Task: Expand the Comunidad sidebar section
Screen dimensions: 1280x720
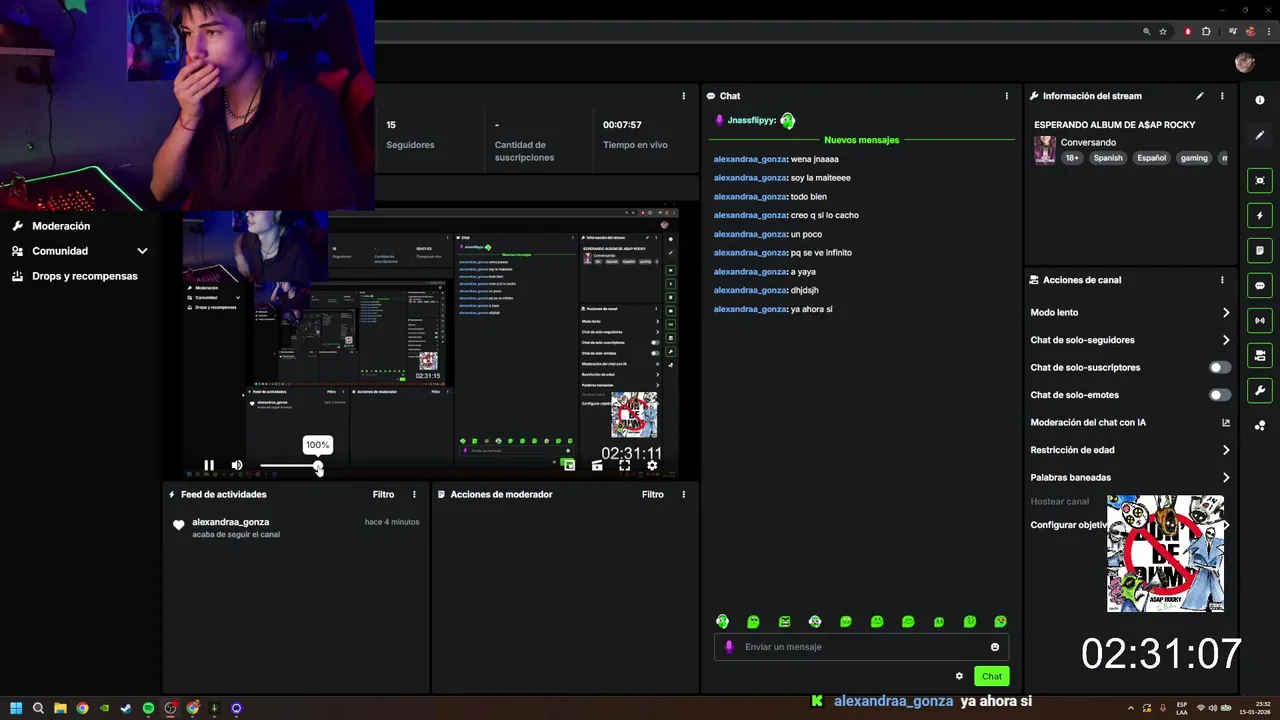Action: pos(80,251)
